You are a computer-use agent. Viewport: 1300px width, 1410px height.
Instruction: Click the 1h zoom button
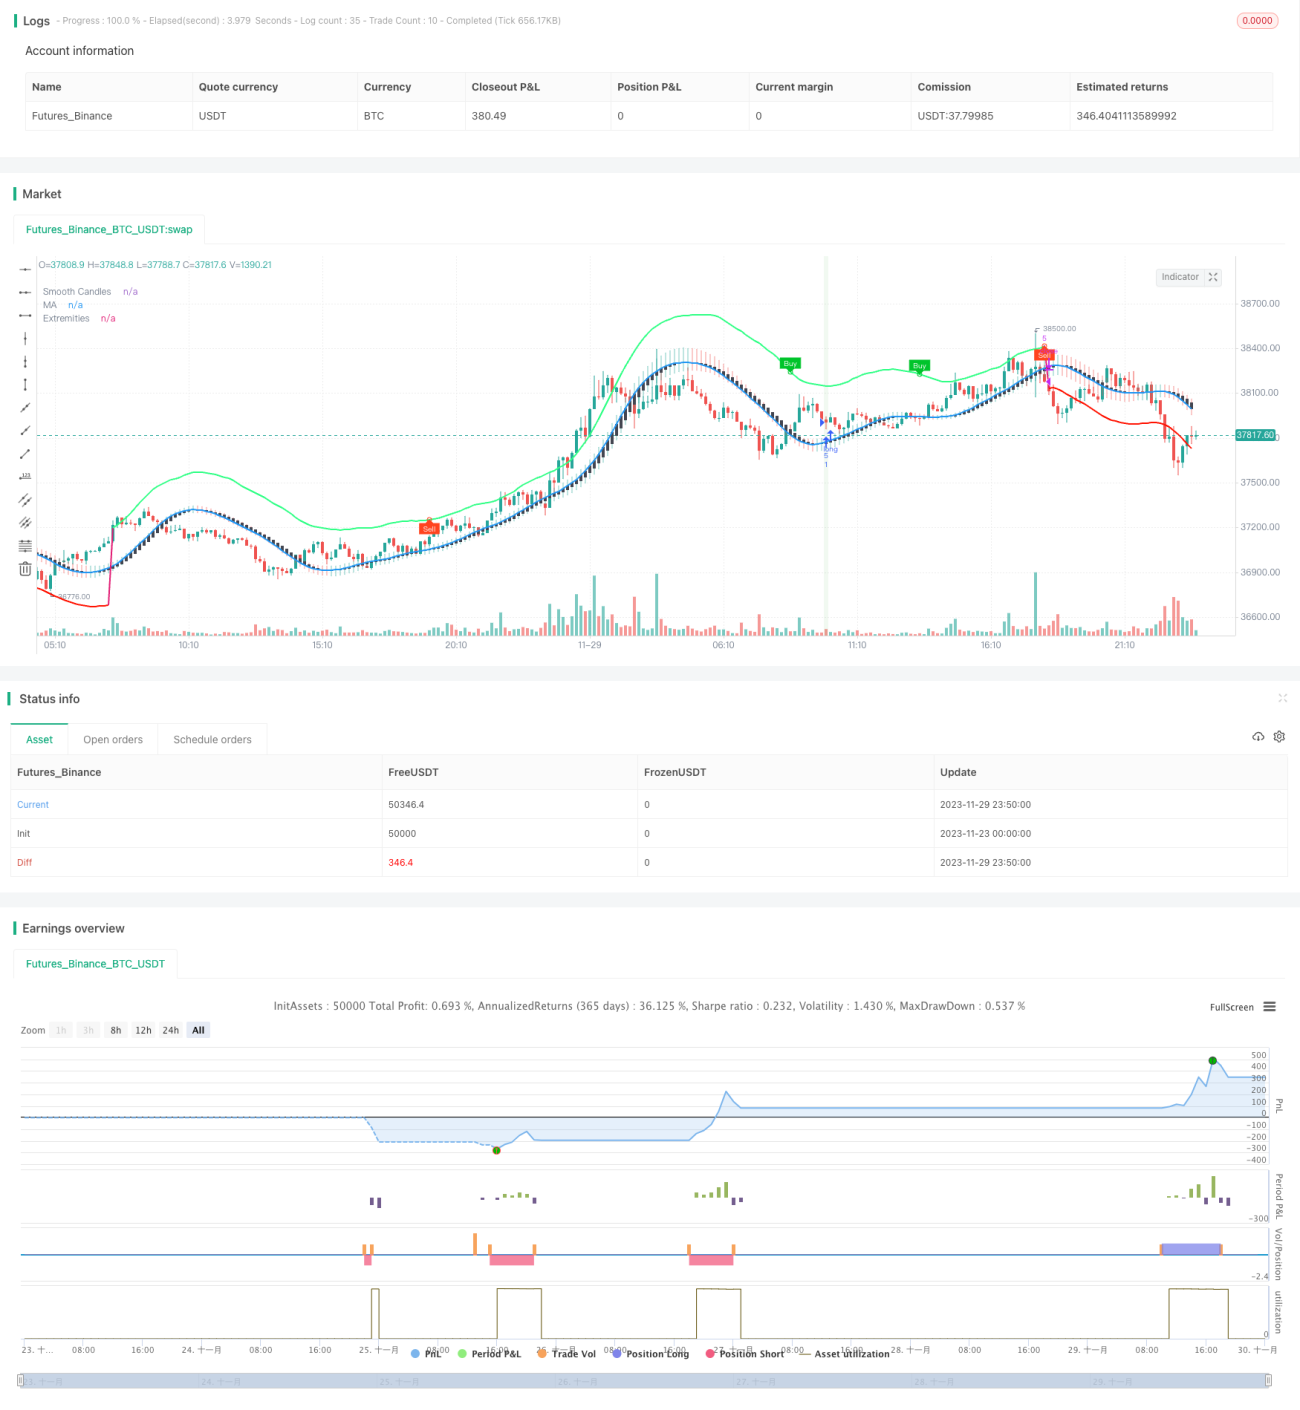tap(61, 1030)
